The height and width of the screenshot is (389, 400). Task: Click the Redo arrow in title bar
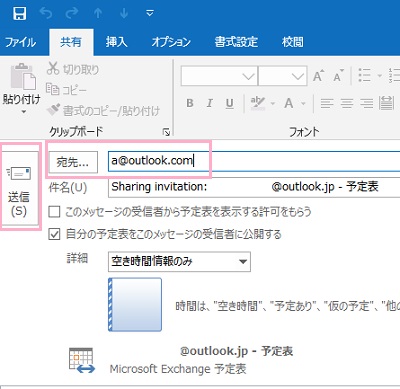[x=72, y=13]
